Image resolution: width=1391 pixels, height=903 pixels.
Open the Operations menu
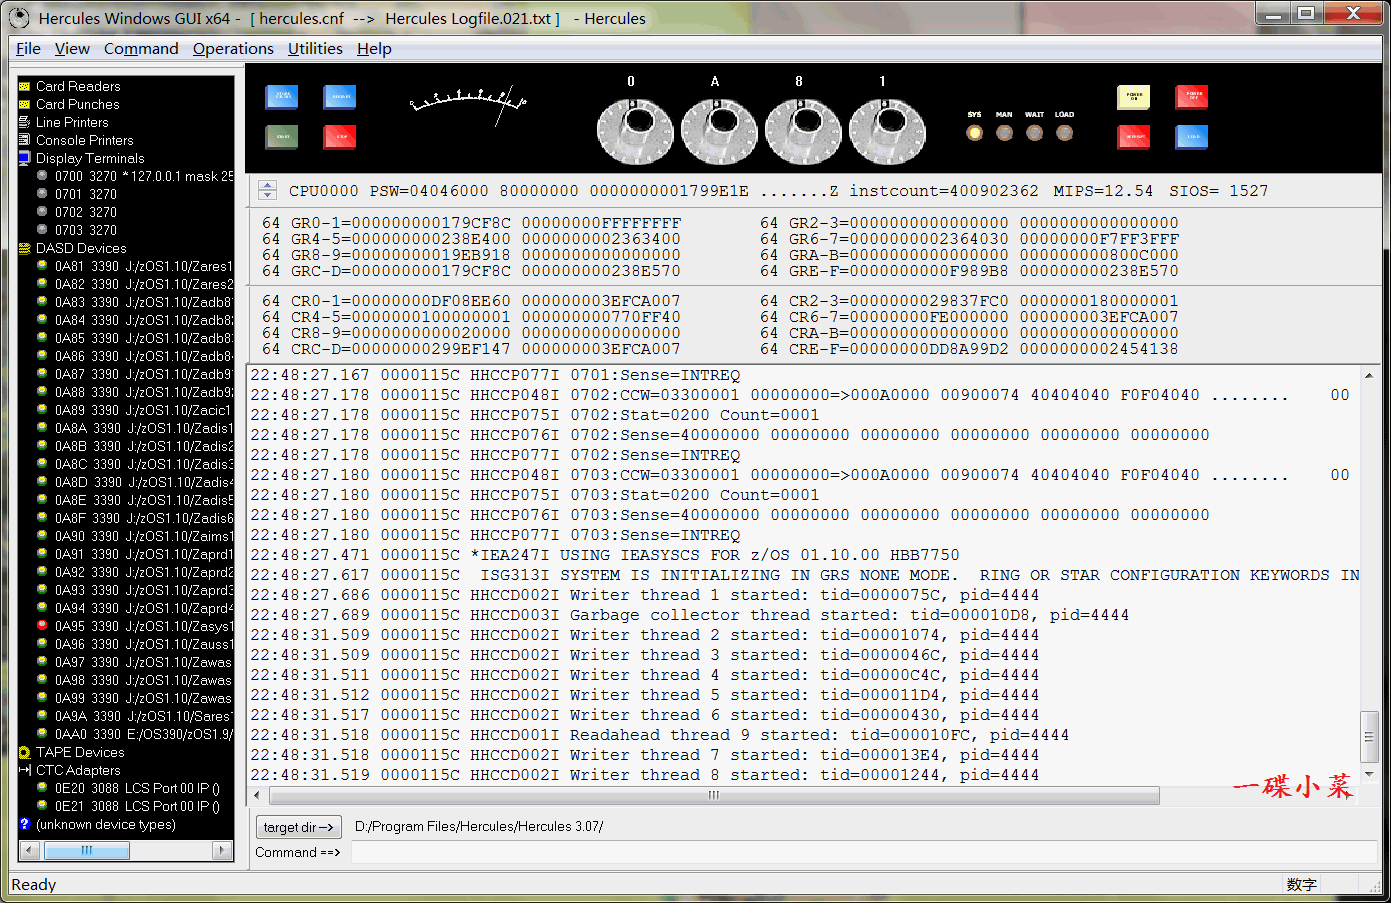pyautogui.click(x=233, y=48)
